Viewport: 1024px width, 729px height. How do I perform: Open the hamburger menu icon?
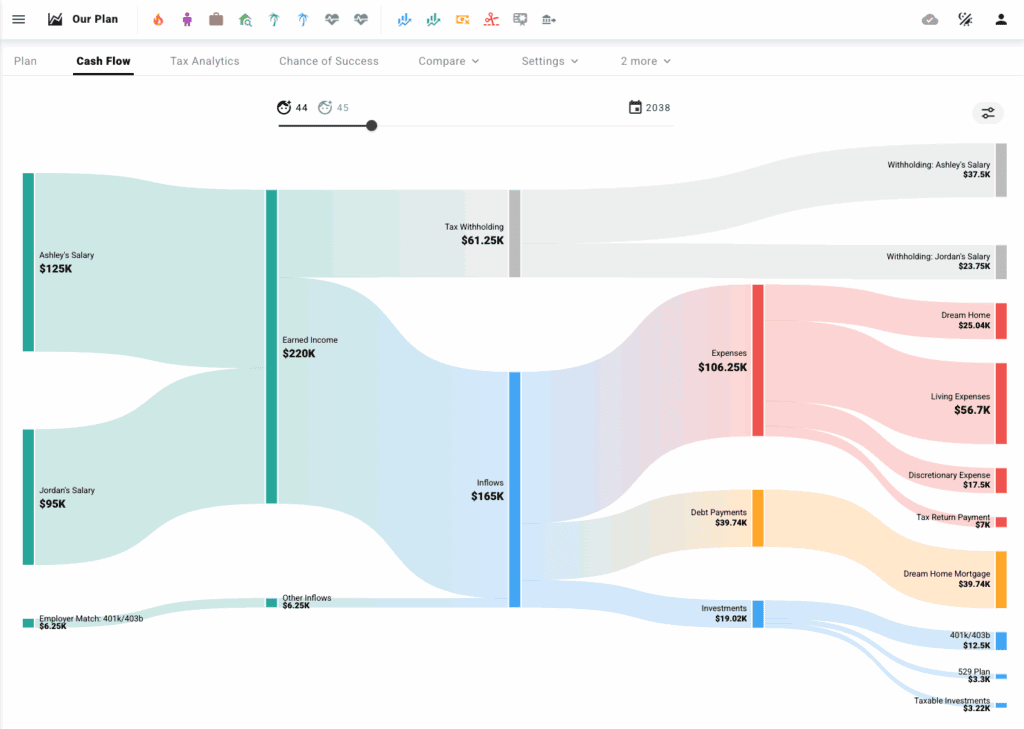18,19
